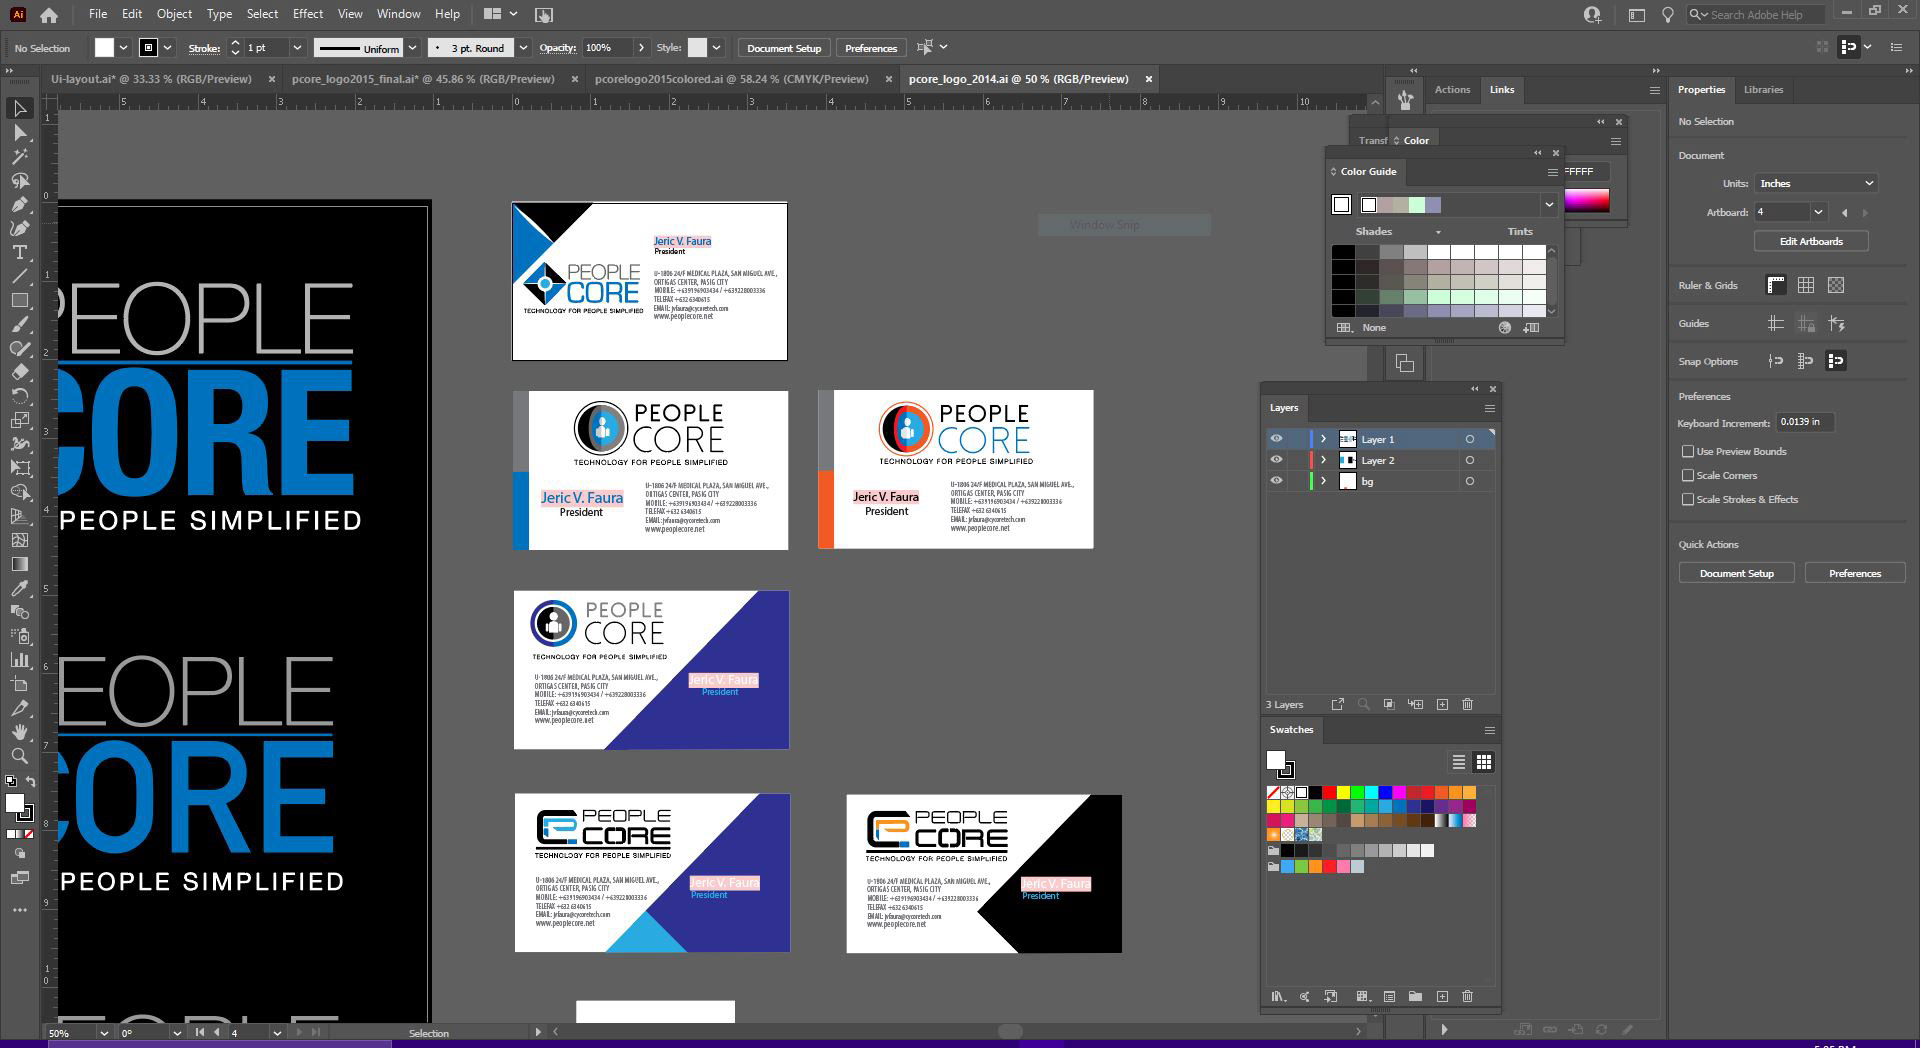Viewport: 1920px width, 1048px height.
Task: Expand Layer 1 contents
Action: click(1323, 439)
